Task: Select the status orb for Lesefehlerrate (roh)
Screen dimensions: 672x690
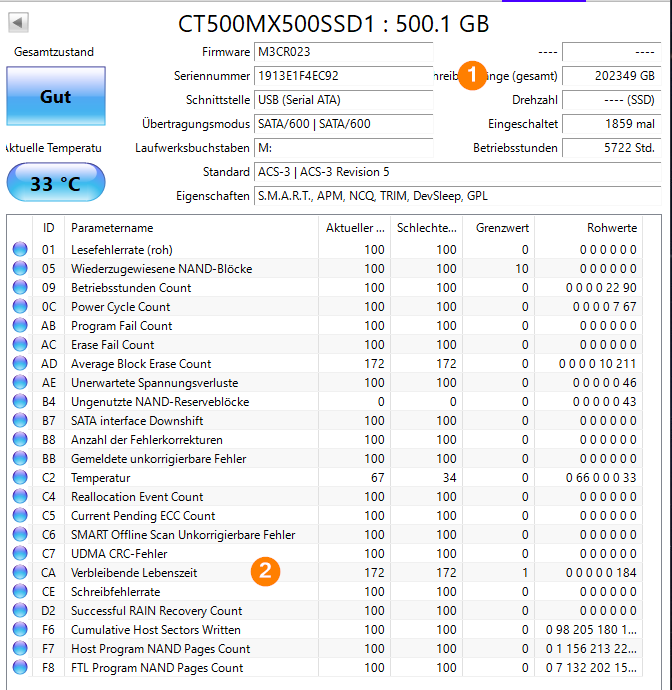Action: coord(20,249)
